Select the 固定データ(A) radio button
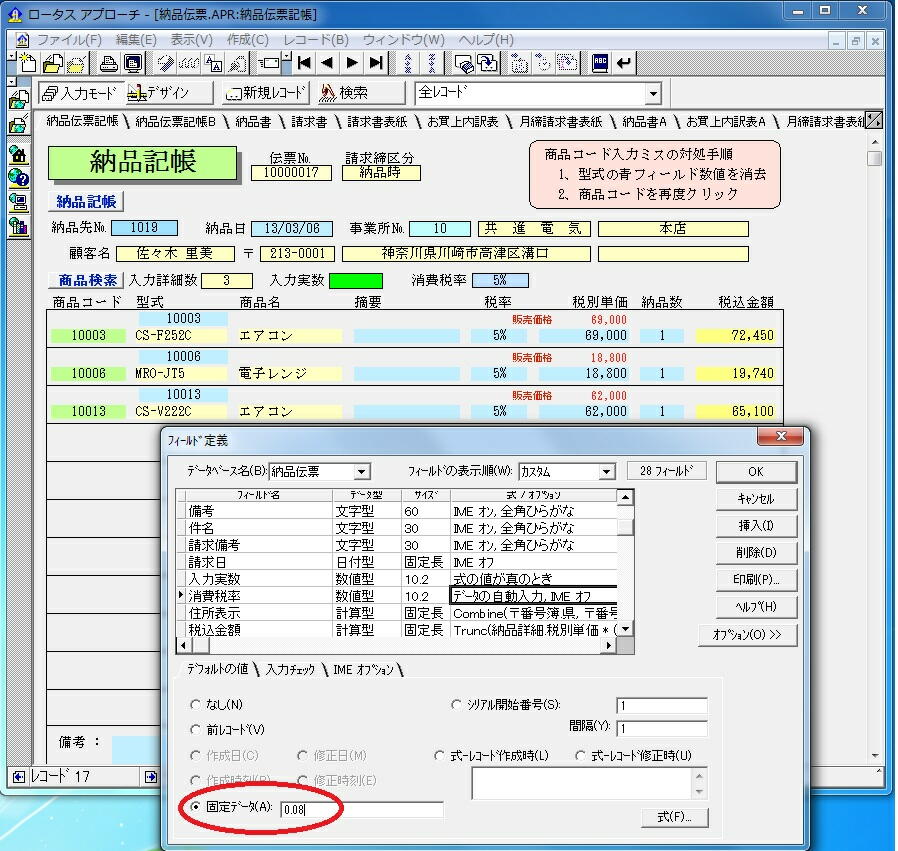This screenshot has width=898, height=851. (195, 806)
